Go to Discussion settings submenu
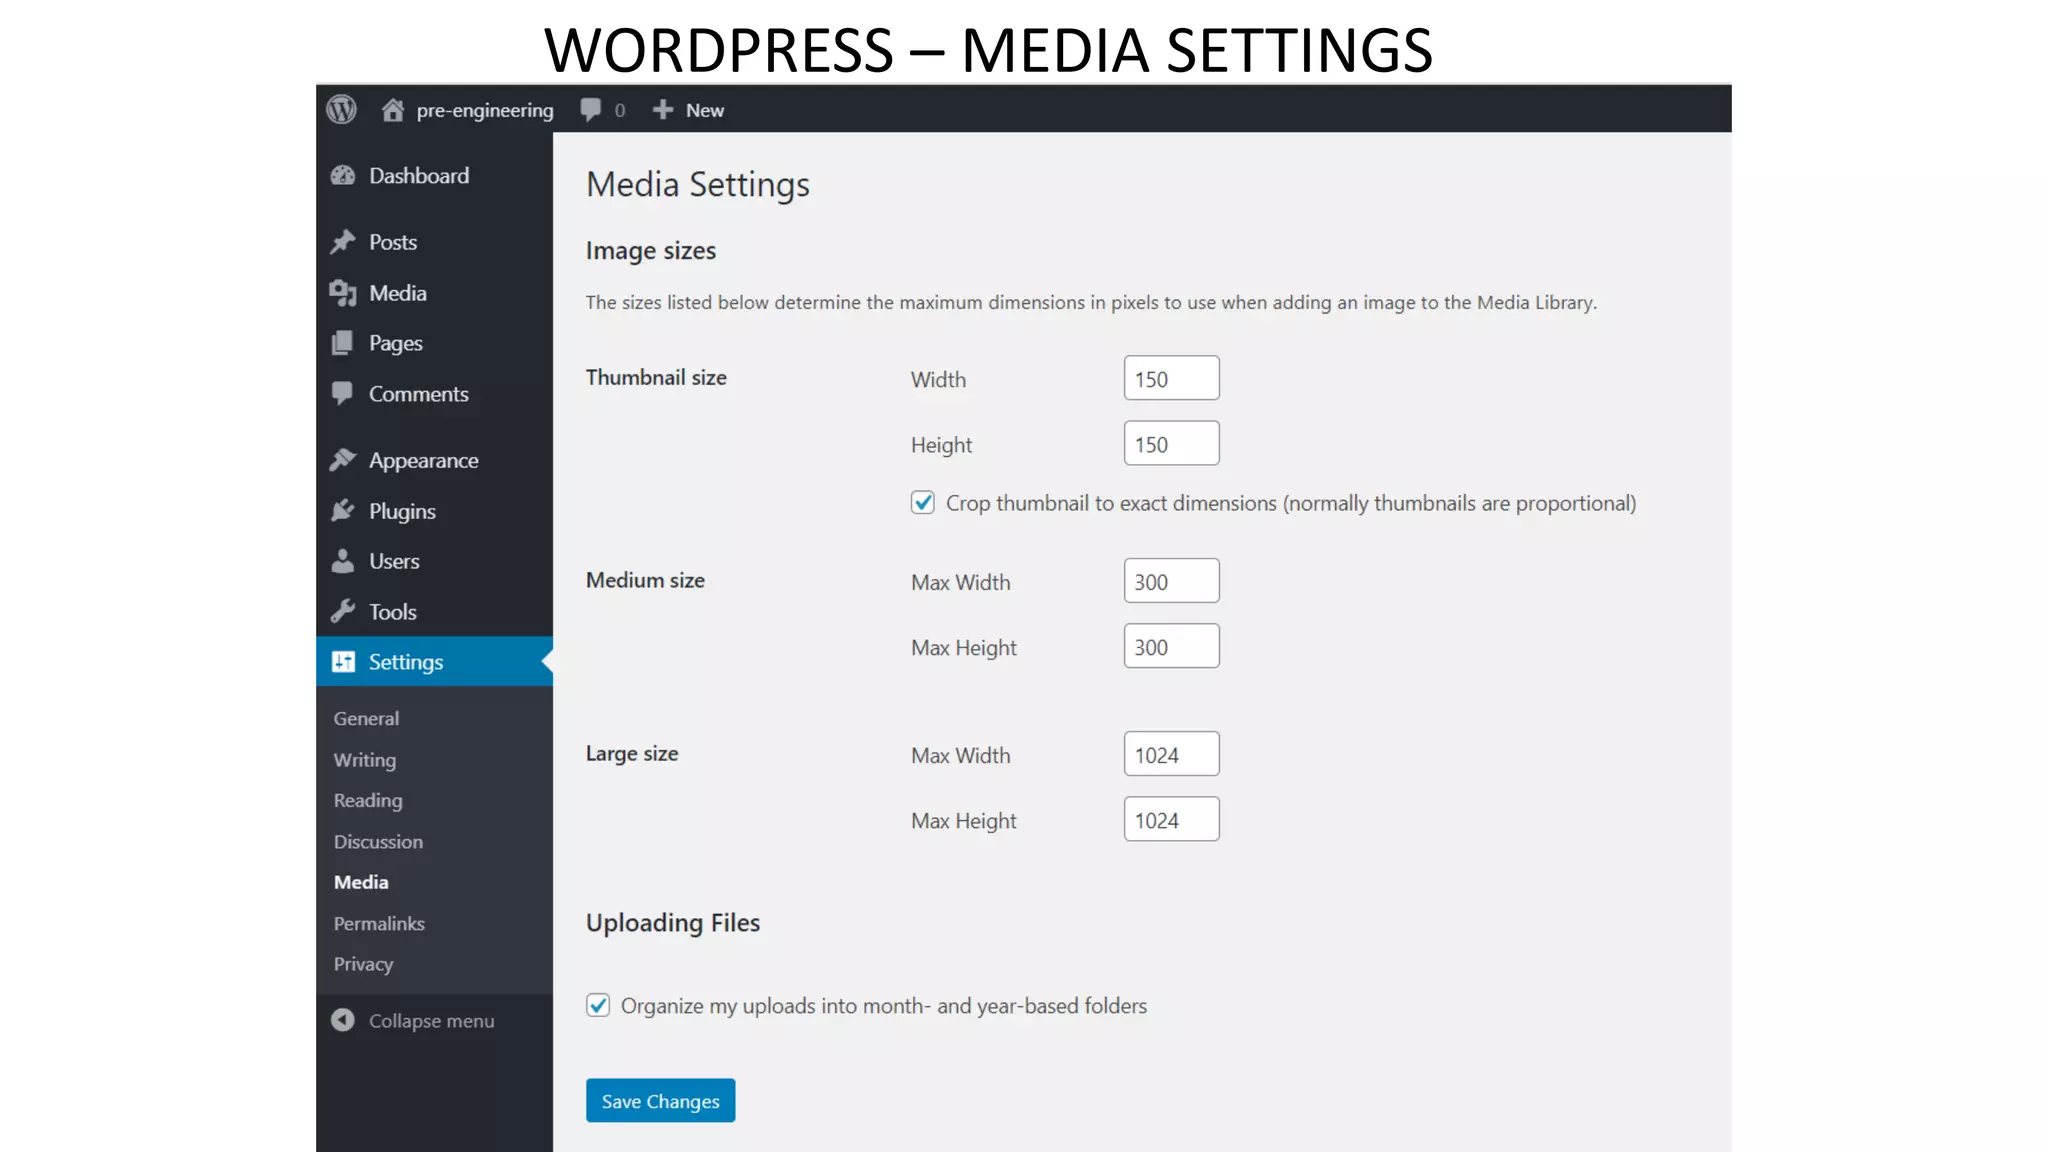The image size is (2048, 1152). click(378, 841)
